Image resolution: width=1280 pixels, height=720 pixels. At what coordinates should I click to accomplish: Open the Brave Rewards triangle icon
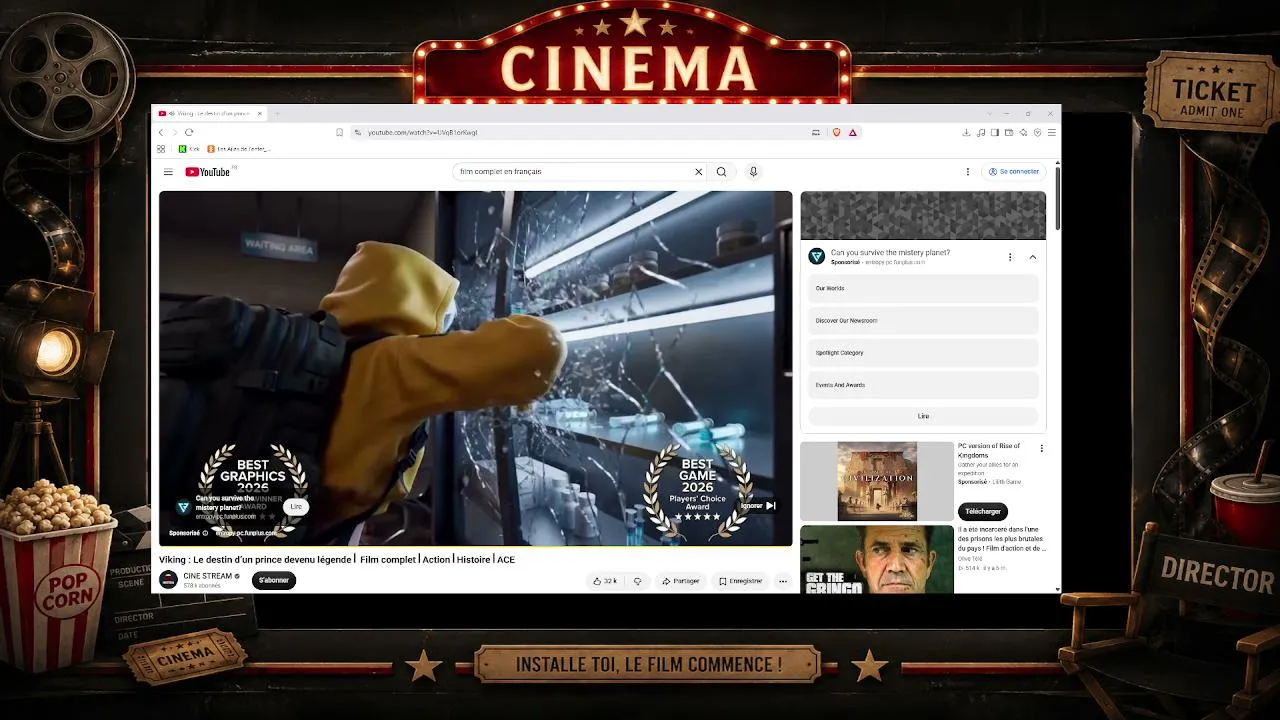tap(853, 132)
